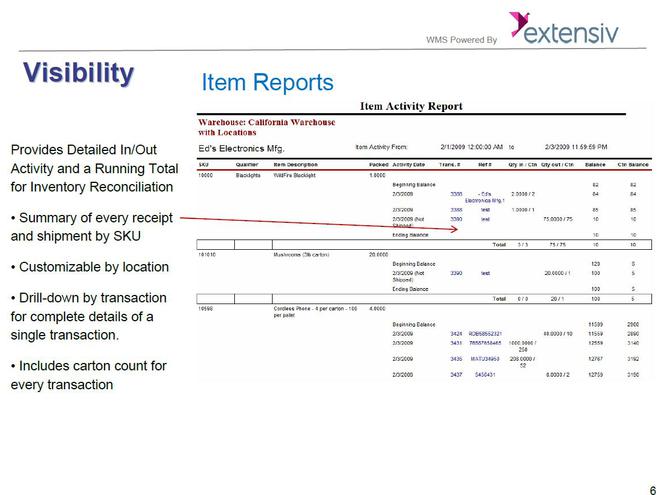Click the 'Trans. #' column header

449,165
